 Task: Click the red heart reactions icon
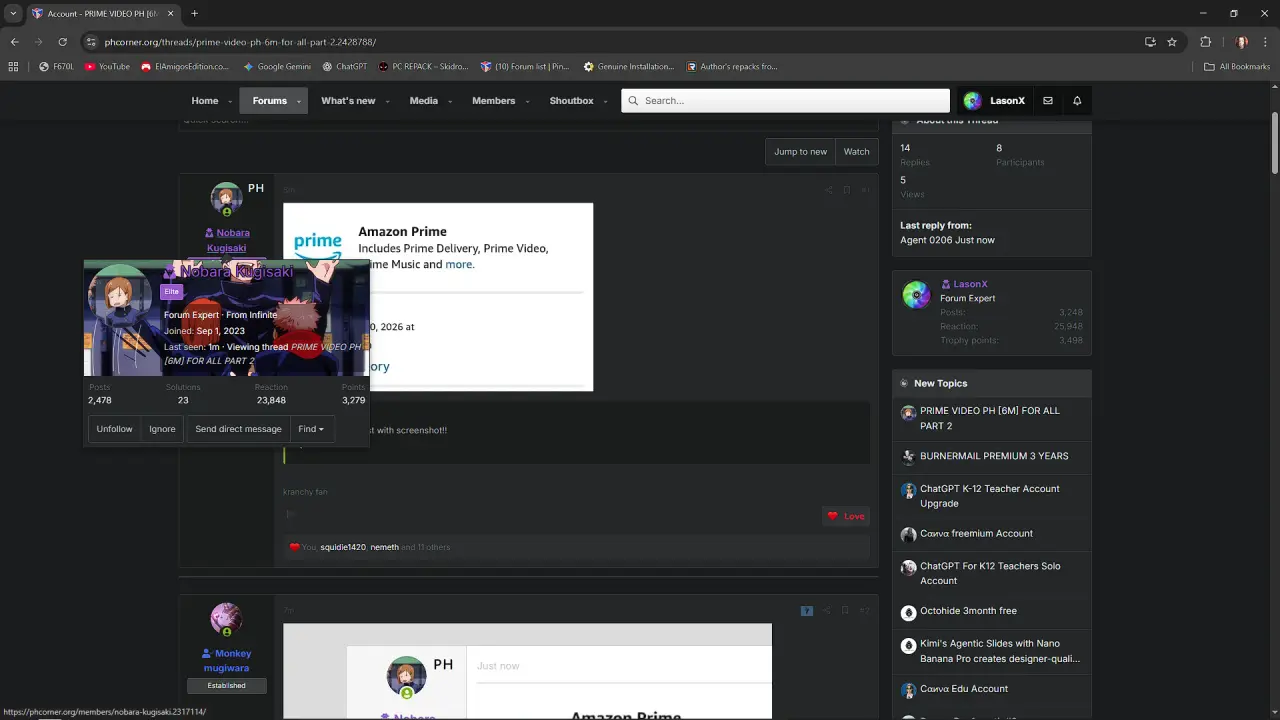[x=294, y=547]
